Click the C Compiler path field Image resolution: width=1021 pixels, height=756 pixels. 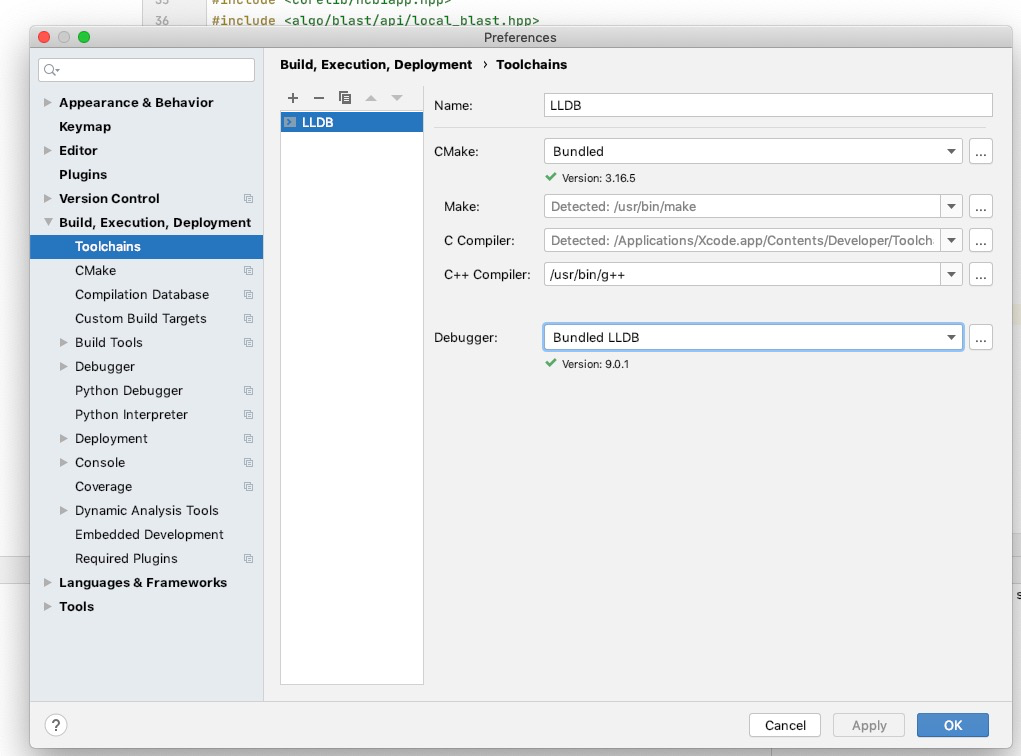742,240
